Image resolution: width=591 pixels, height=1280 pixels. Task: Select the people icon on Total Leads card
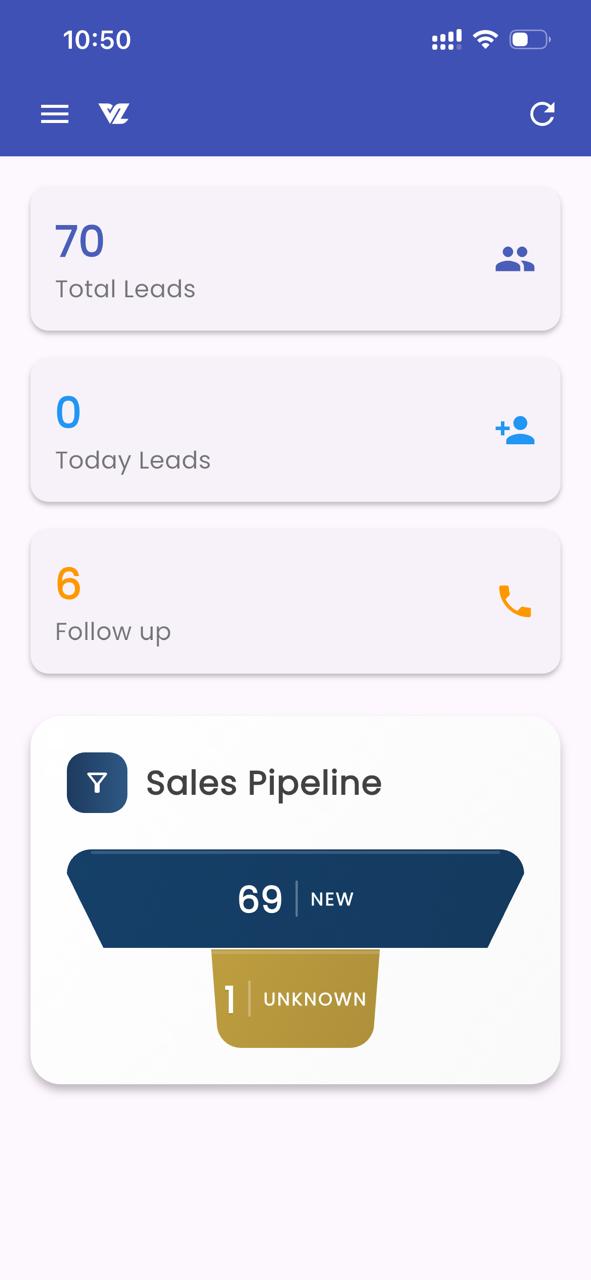pyautogui.click(x=515, y=258)
